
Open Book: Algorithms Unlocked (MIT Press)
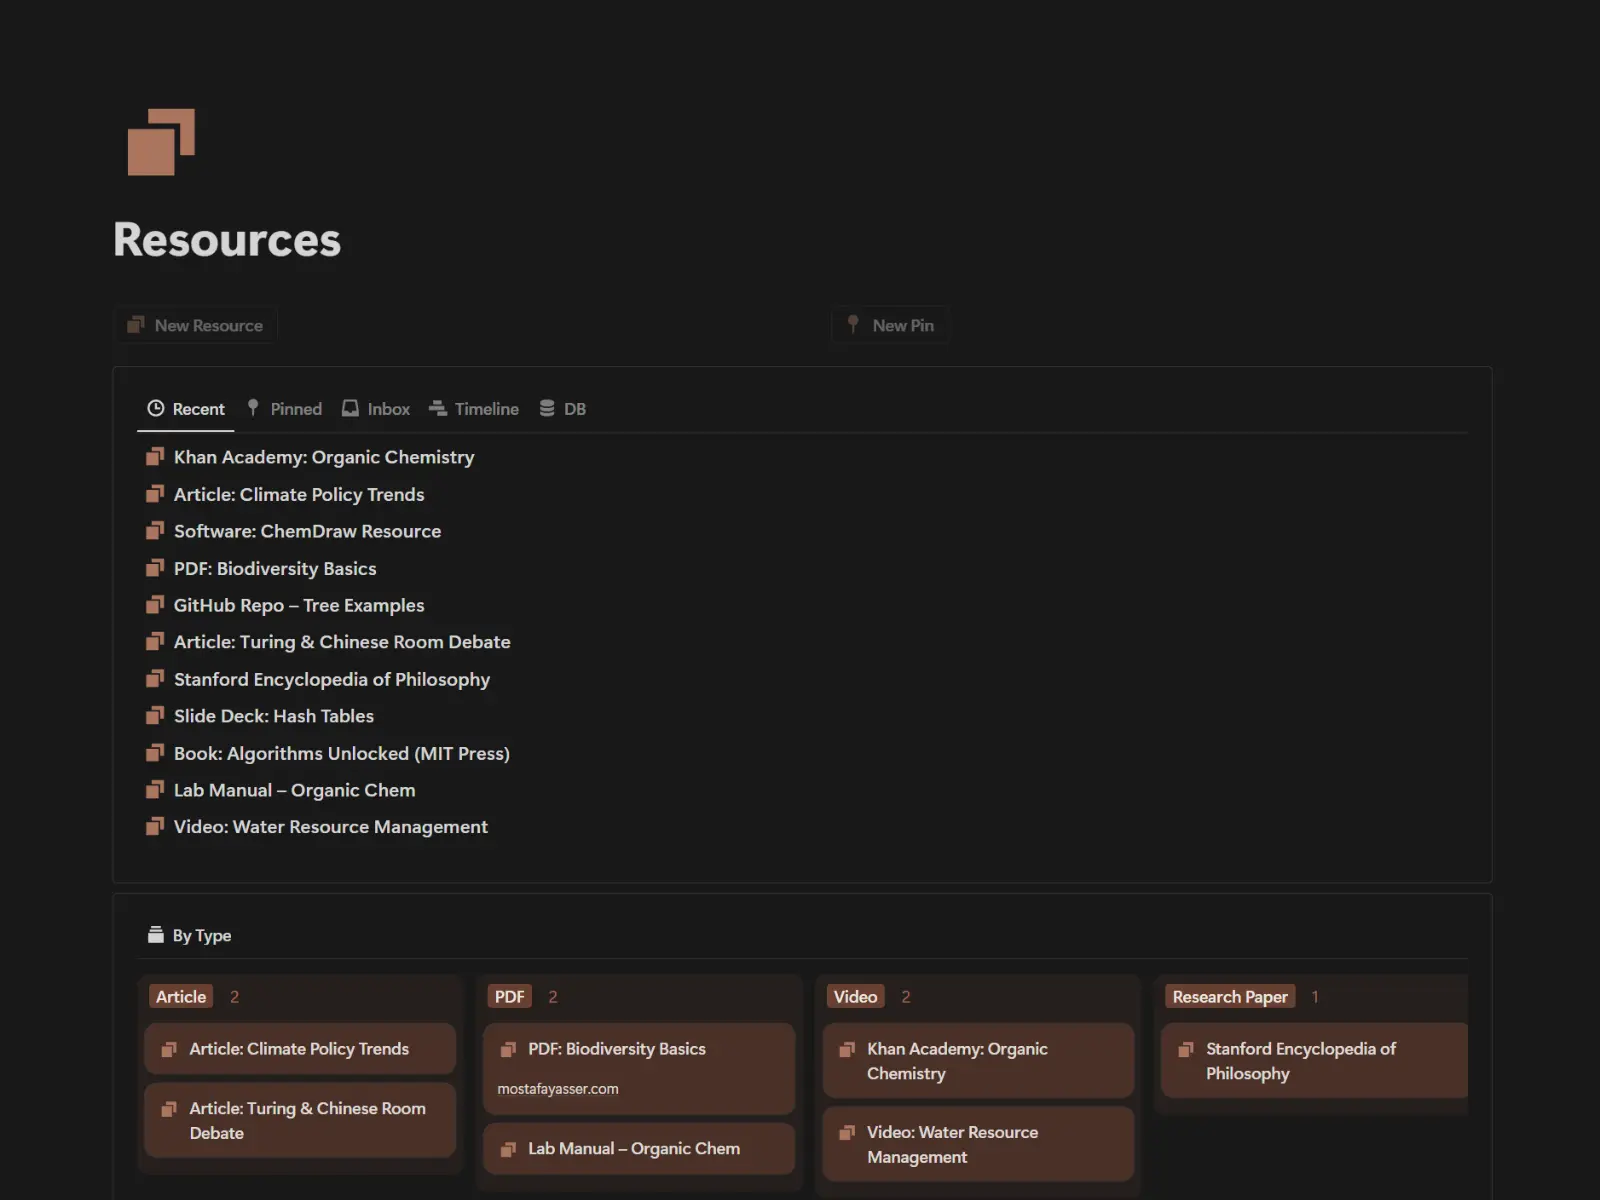(x=341, y=753)
